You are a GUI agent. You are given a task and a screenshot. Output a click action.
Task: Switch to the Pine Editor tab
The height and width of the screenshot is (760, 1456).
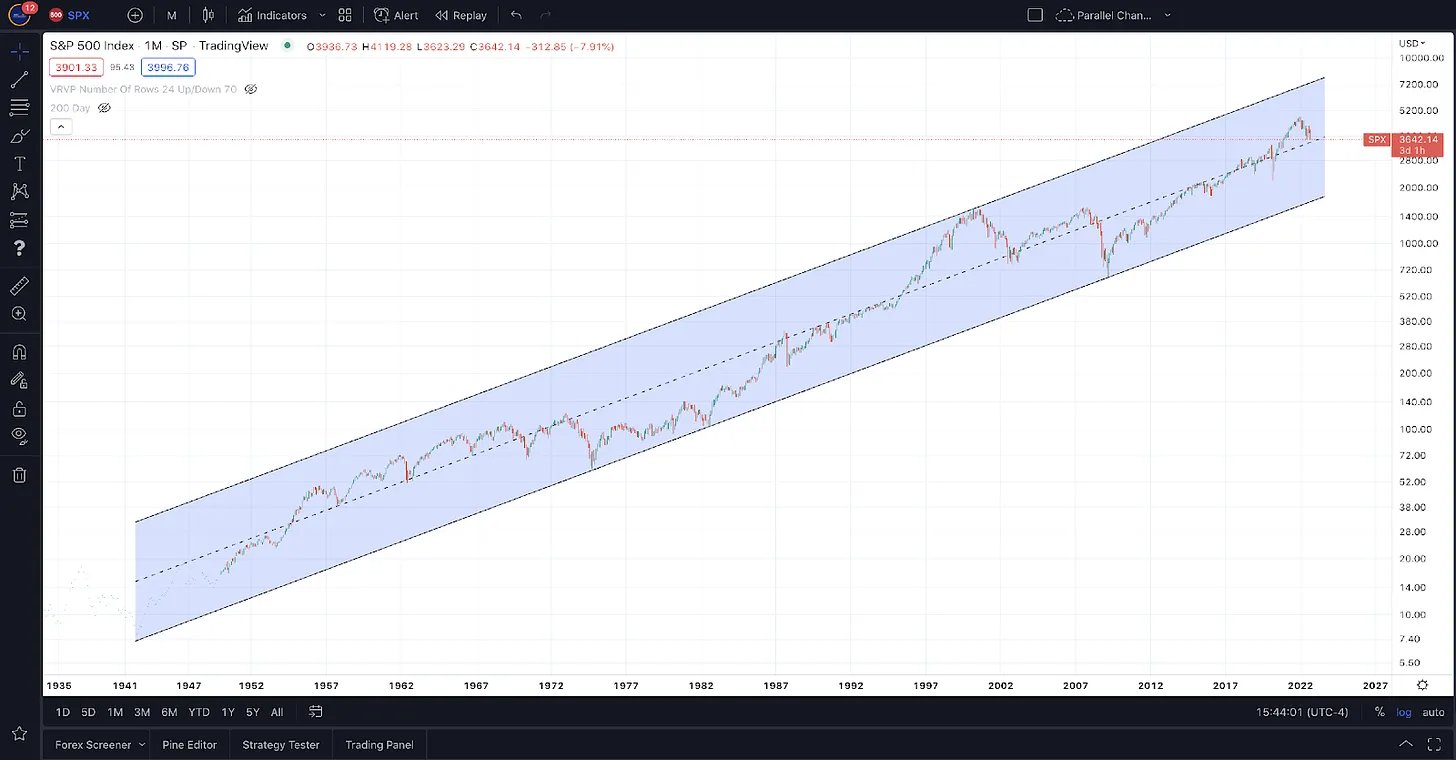(x=189, y=745)
